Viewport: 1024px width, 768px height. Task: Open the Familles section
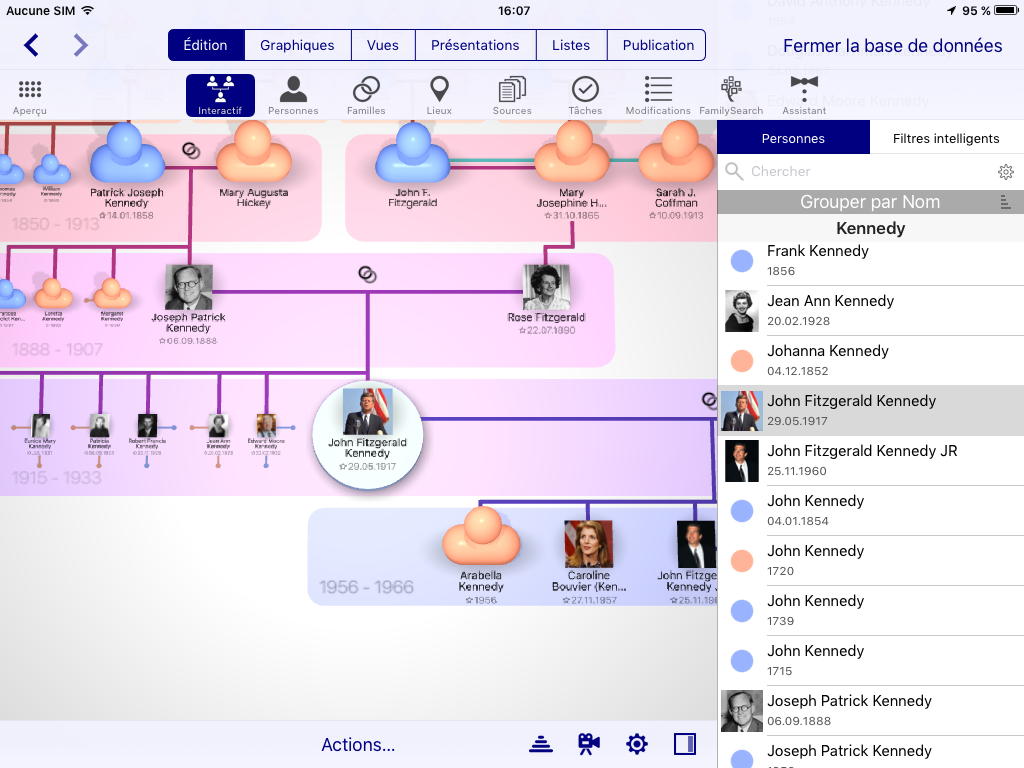pos(366,95)
